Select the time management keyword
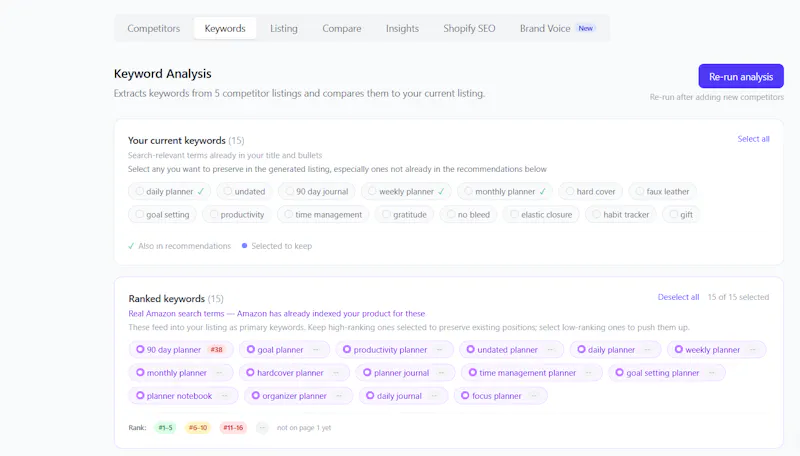 click(323, 214)
